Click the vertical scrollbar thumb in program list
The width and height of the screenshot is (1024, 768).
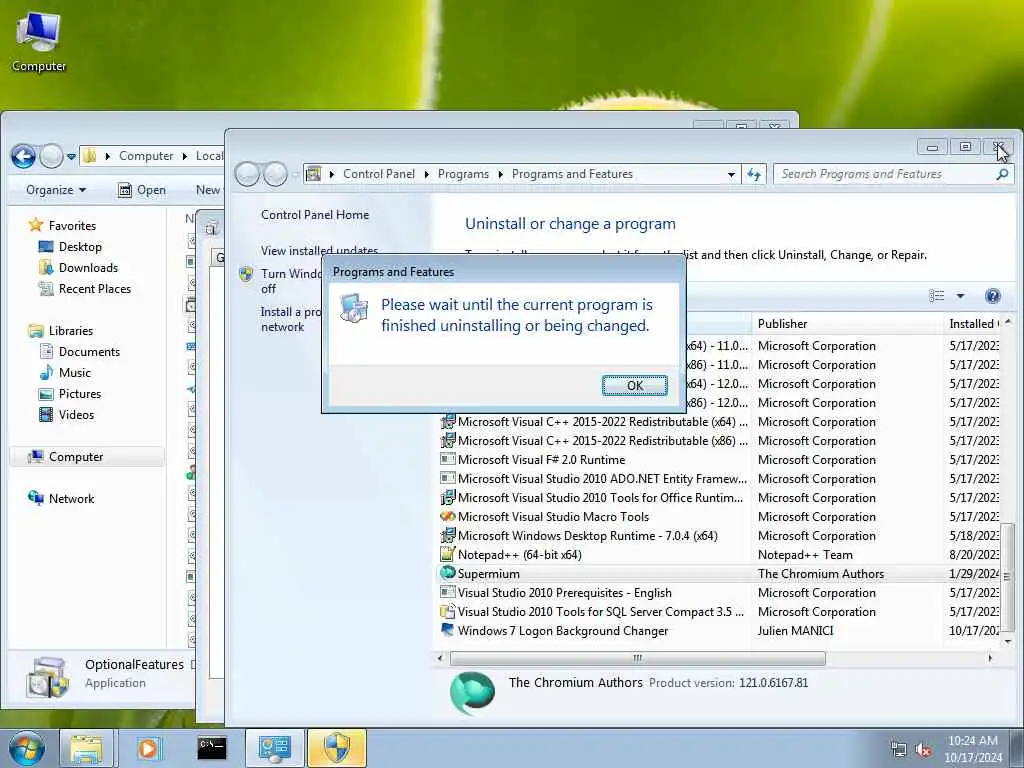1007,576
